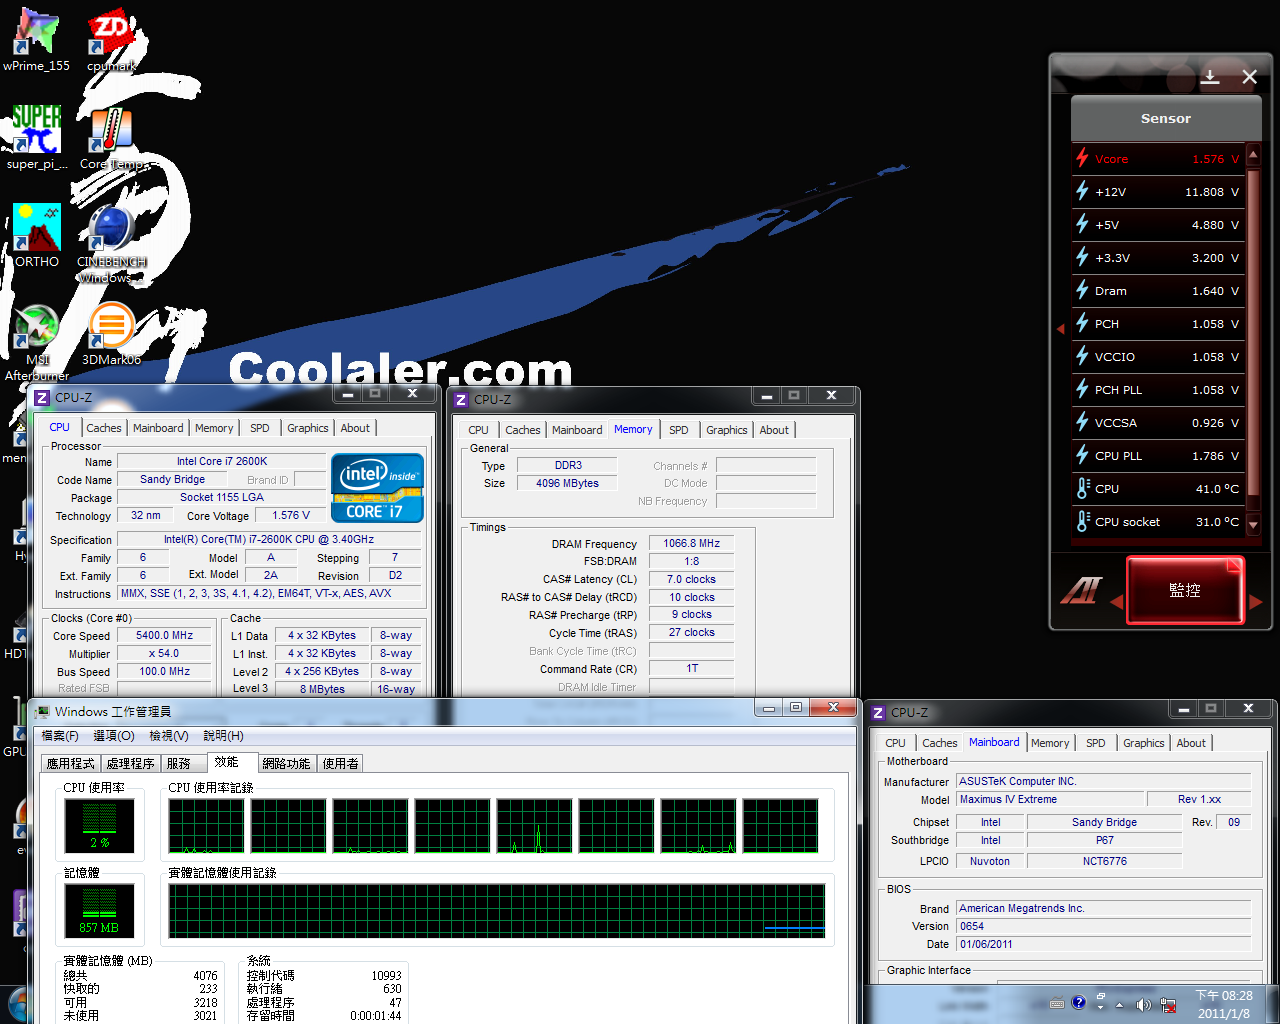Click the CPU-Z Memory window title icon
Viewport: 1280px width, 1024px height.
(x=461, y=399)
